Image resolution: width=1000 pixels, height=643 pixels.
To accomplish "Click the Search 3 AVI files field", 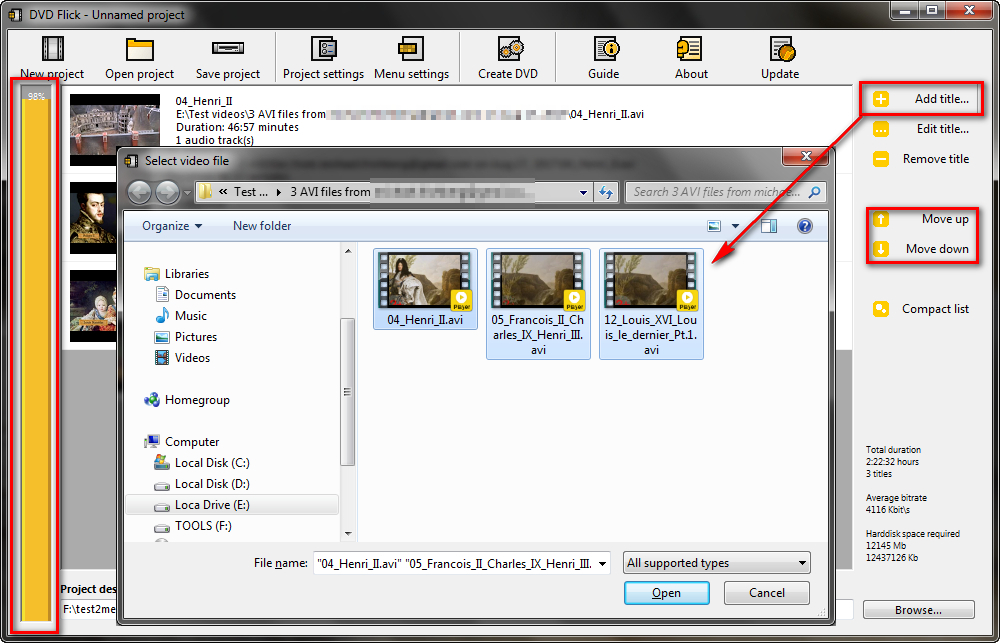I will [718, 192].
